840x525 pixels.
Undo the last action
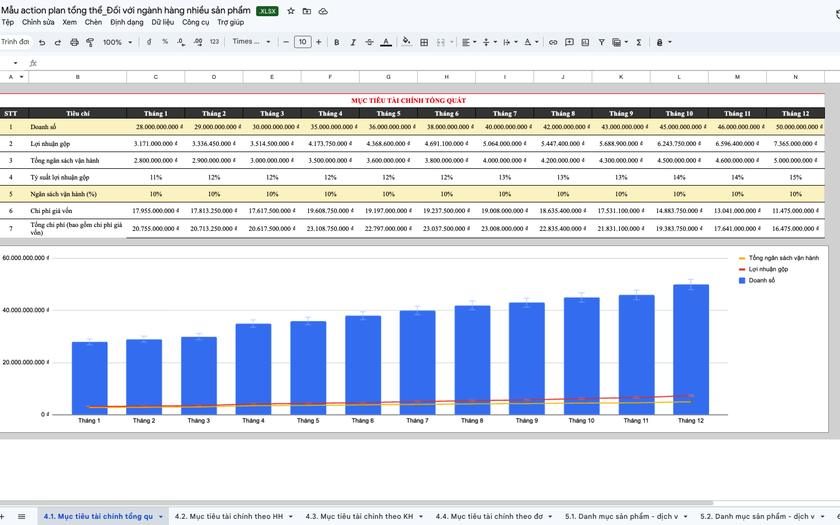tap(42, 42)
